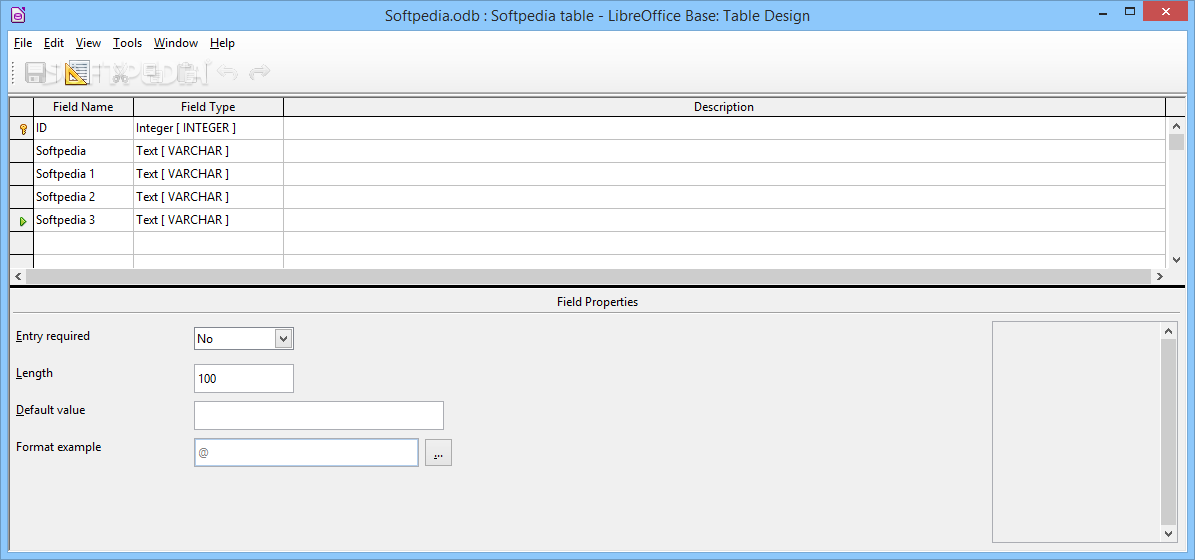Click the Integer [ INTEGER ] field type cell
This screenshot has width=1195, height=560.
coord(208,128)
